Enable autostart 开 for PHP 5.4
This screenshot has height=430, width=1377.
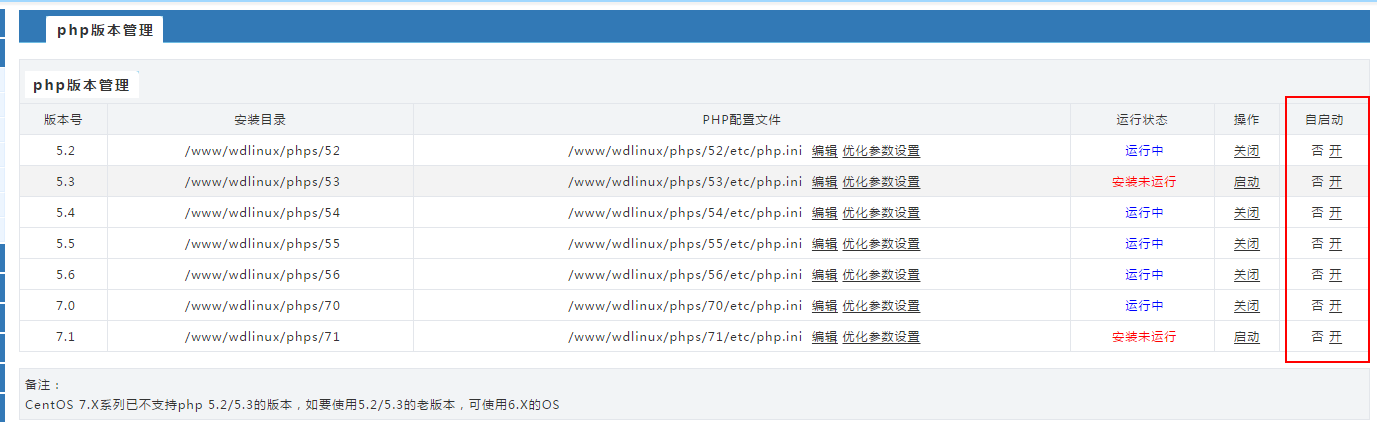(x=1335, y=213)
